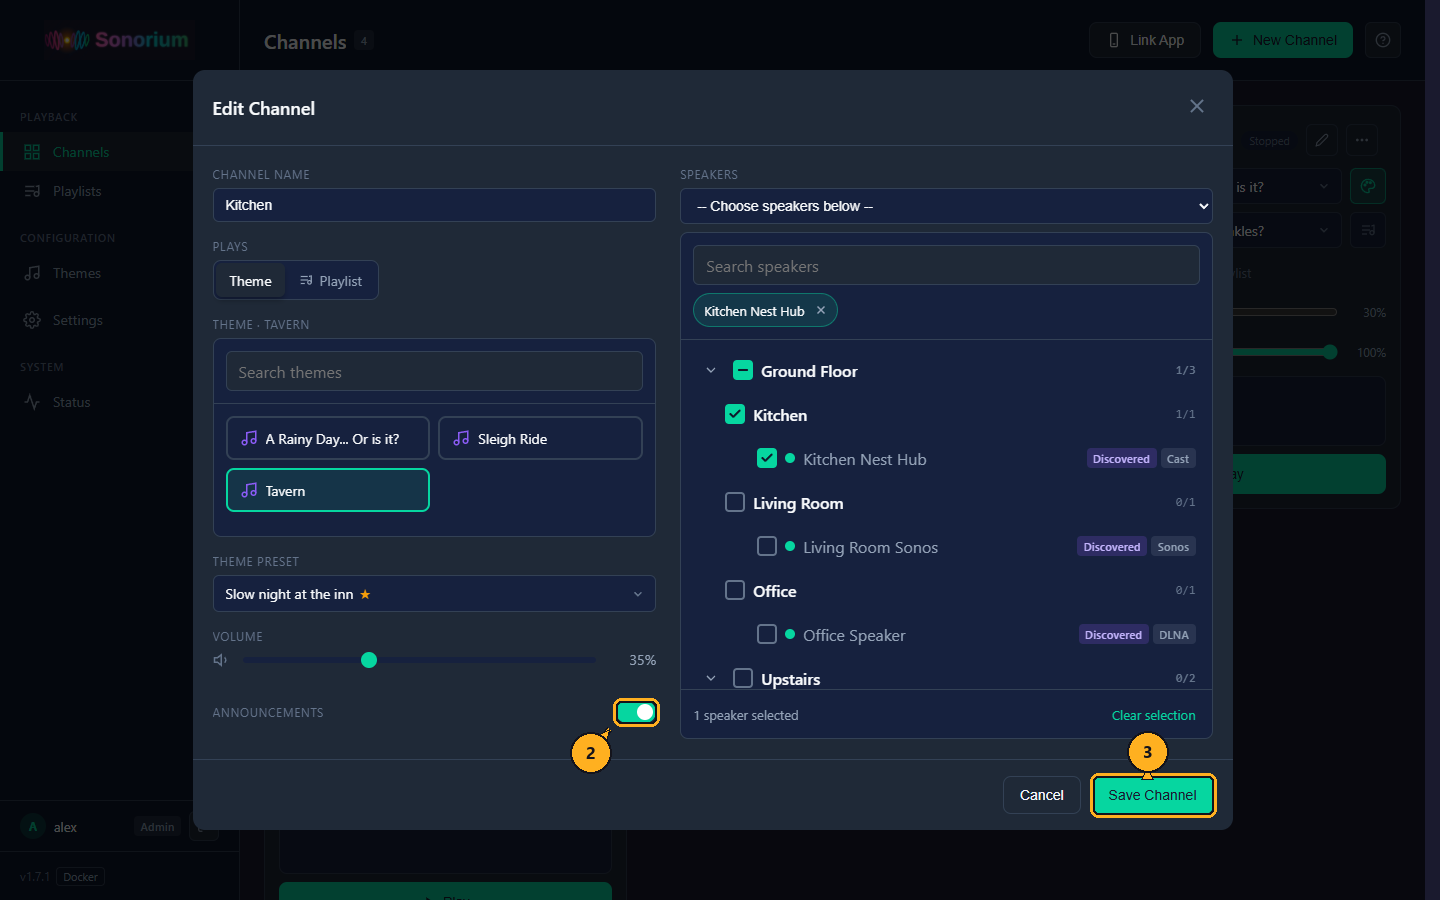The width and height of the screenshot is (1440, 900).
Task: Open the three-dots menu on channel card
Action: [1362, 140]
